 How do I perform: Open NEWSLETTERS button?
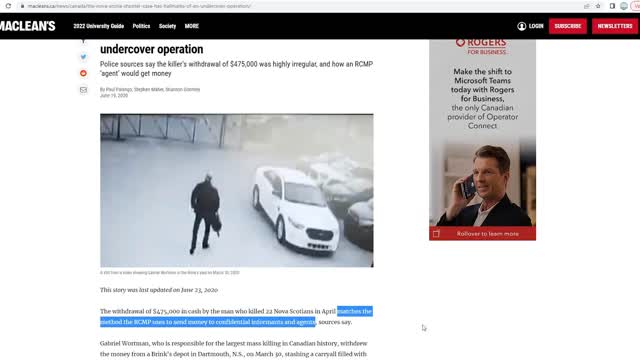tap(615, 26)
